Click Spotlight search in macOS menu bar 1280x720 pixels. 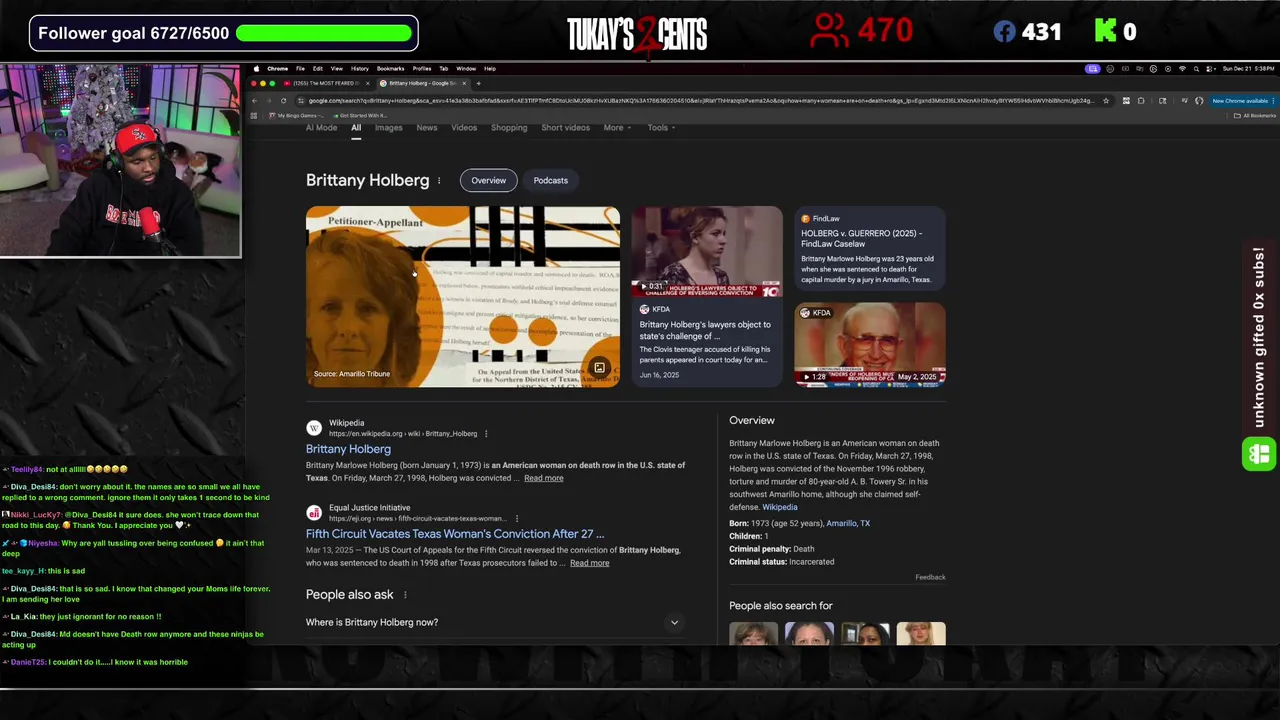coord(1196,69)
